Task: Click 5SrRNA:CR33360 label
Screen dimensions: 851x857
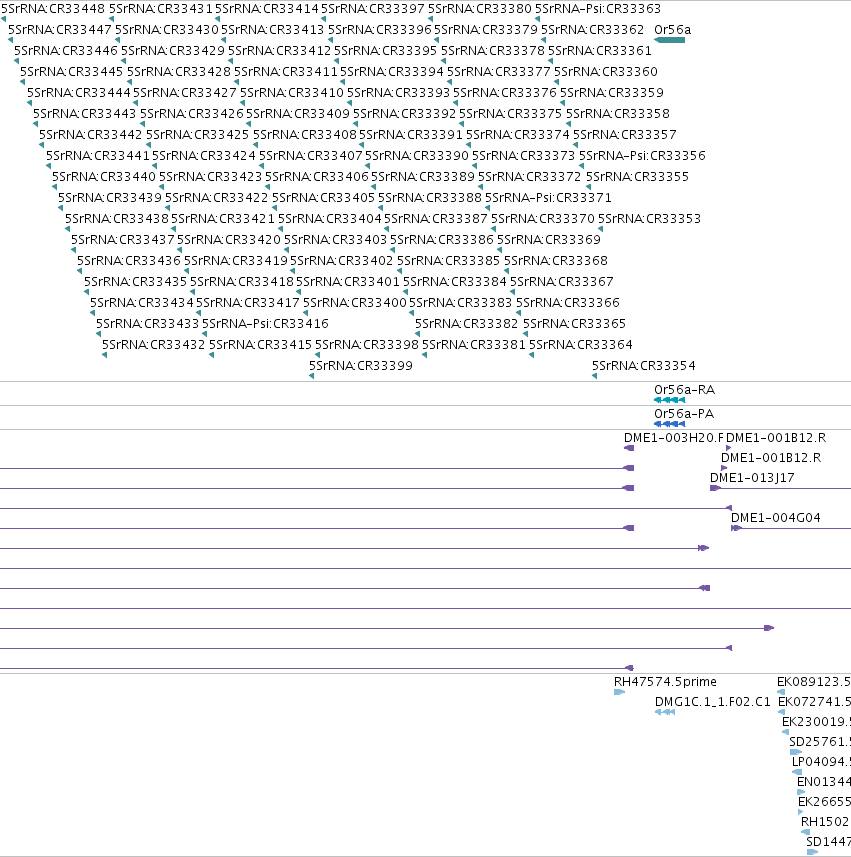Action: tap(606, 72)
